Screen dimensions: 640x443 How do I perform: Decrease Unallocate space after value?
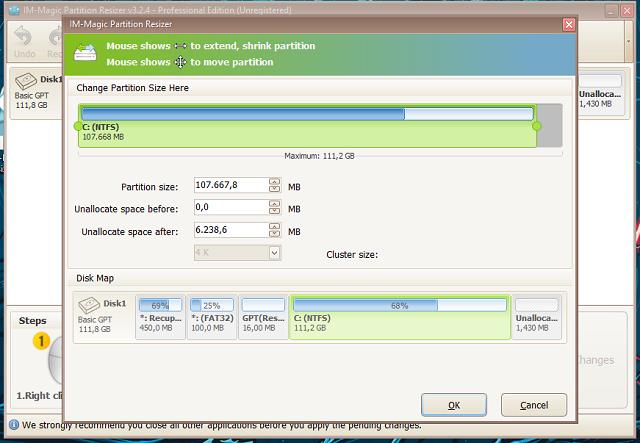(x=275, y=234)
